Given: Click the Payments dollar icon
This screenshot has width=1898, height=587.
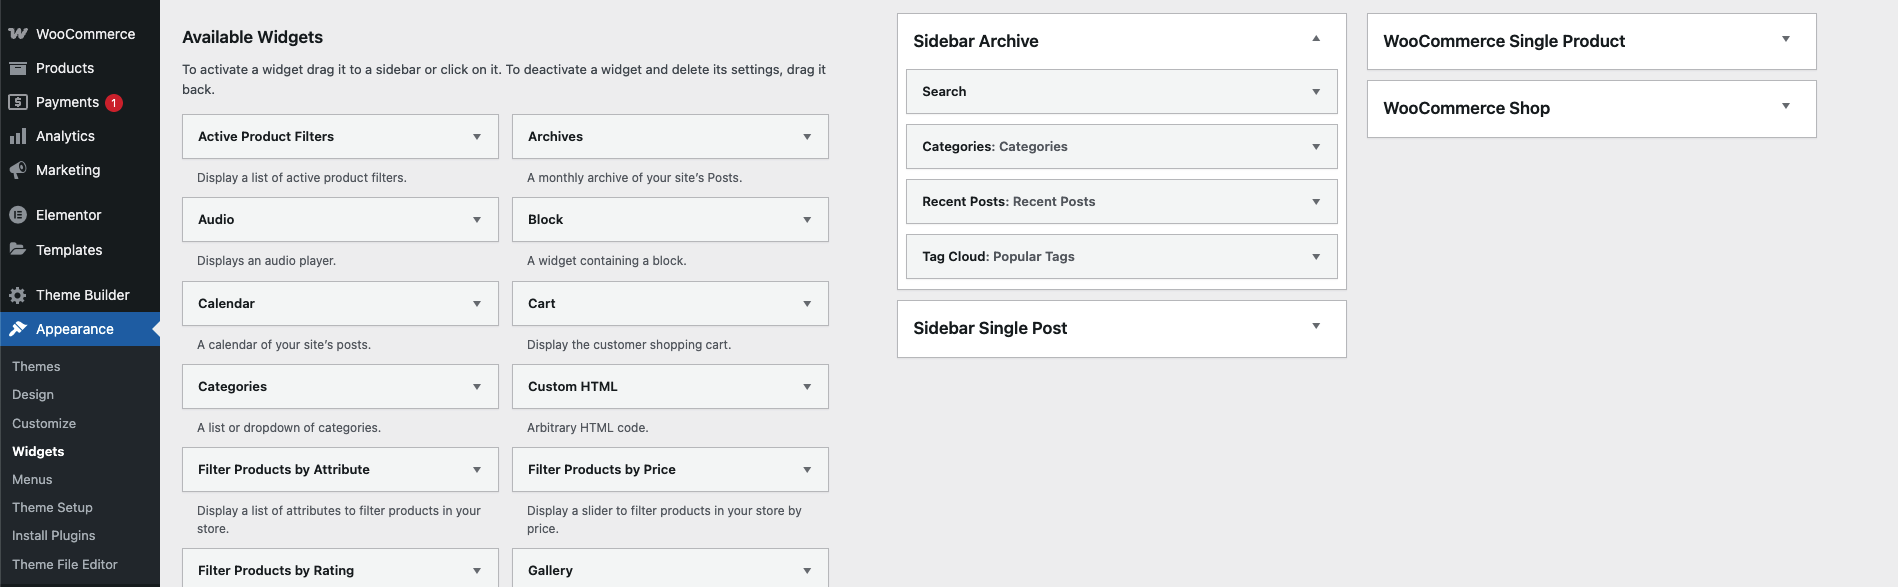Looking at the screenshot, I should click(x=18, y=102).
